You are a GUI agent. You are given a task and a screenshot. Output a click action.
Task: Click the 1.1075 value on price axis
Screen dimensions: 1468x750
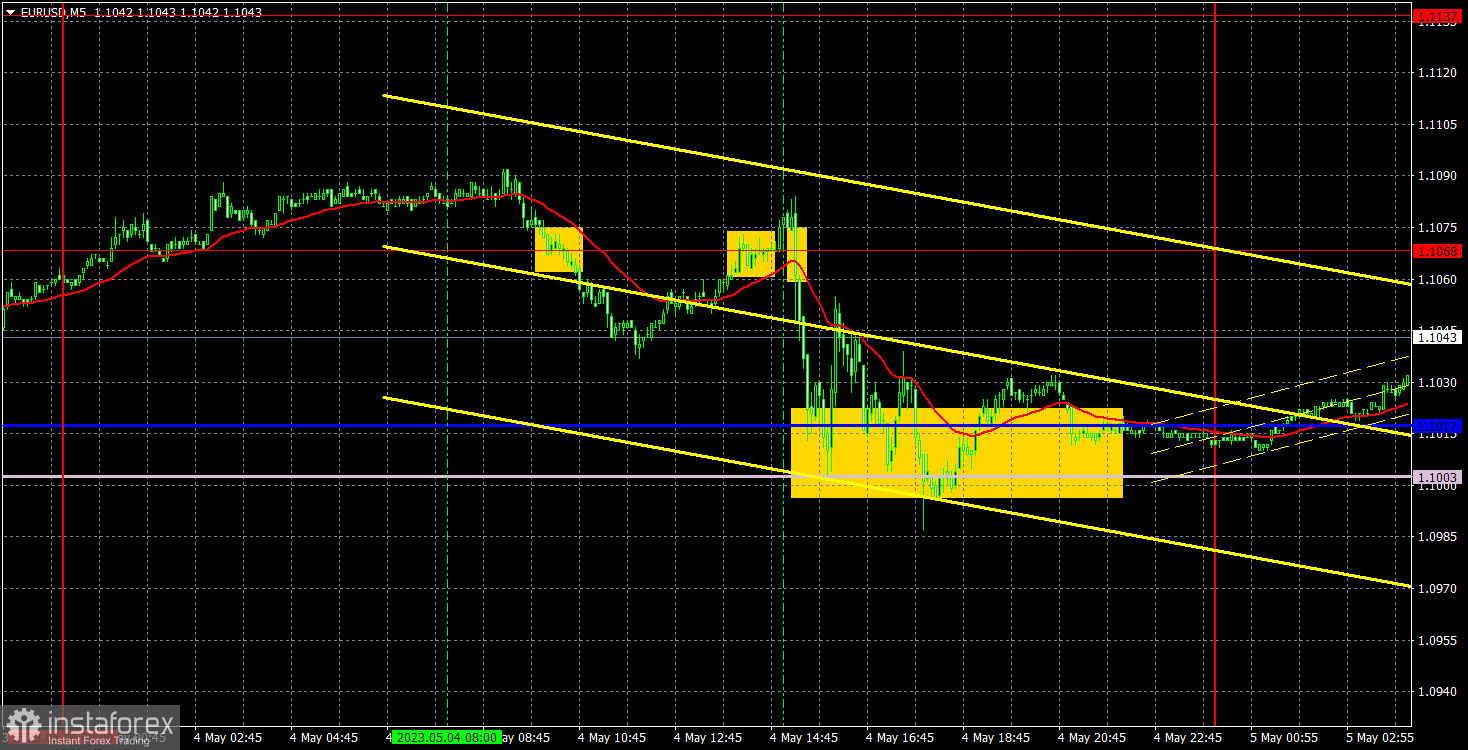pos(1436,227)
